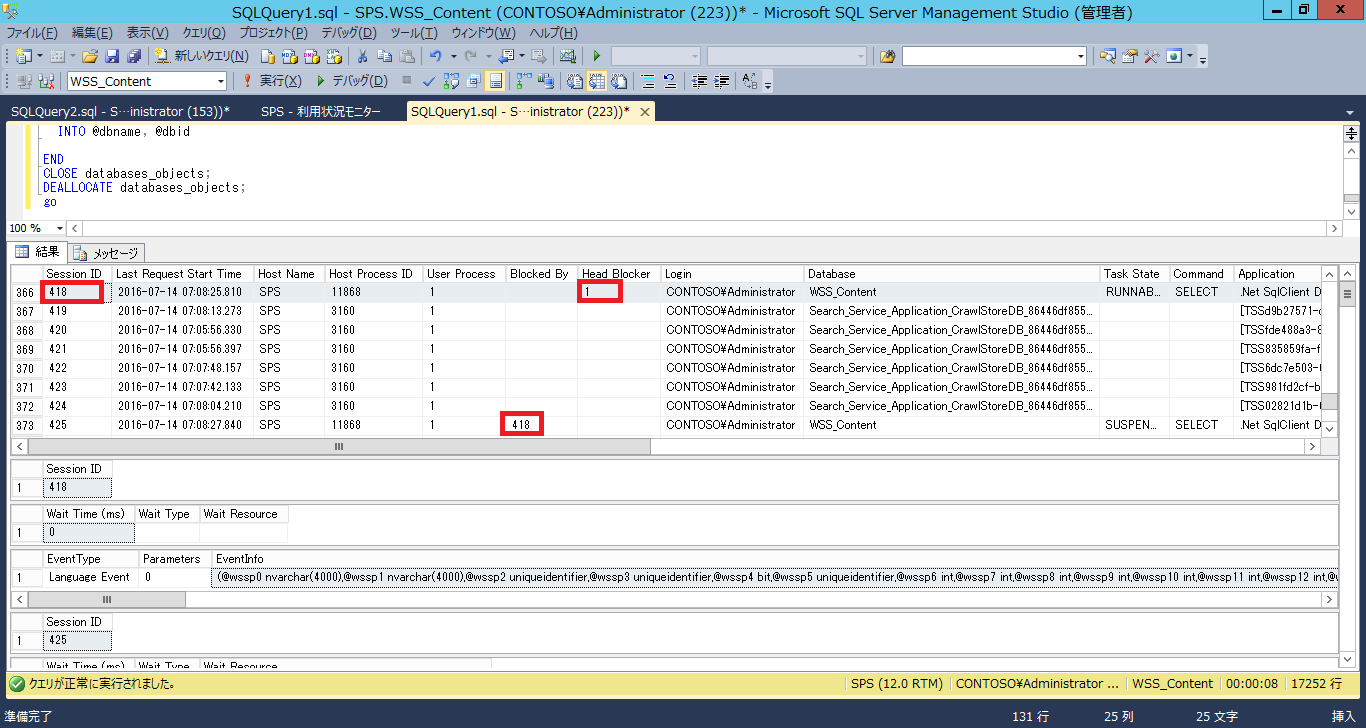Click the hammer and wrench tools icon
The width and height of the screenshot is (1366, 728).
(x=1151, y=56)
